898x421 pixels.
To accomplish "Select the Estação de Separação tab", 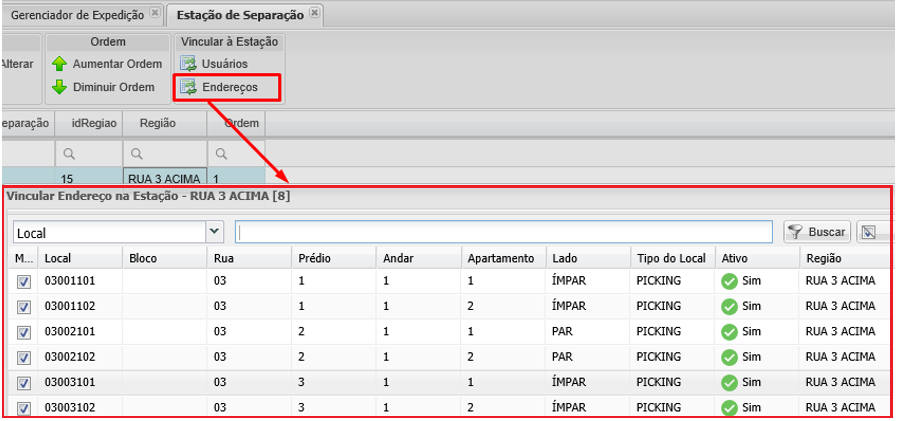I will click(240, 15).
